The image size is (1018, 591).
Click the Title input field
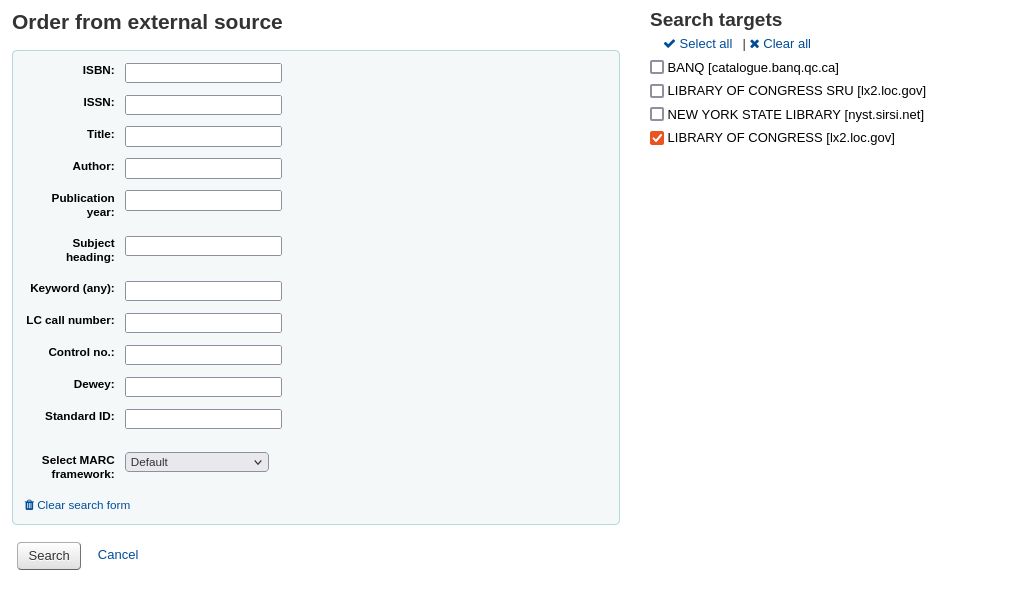click(203, 136)
